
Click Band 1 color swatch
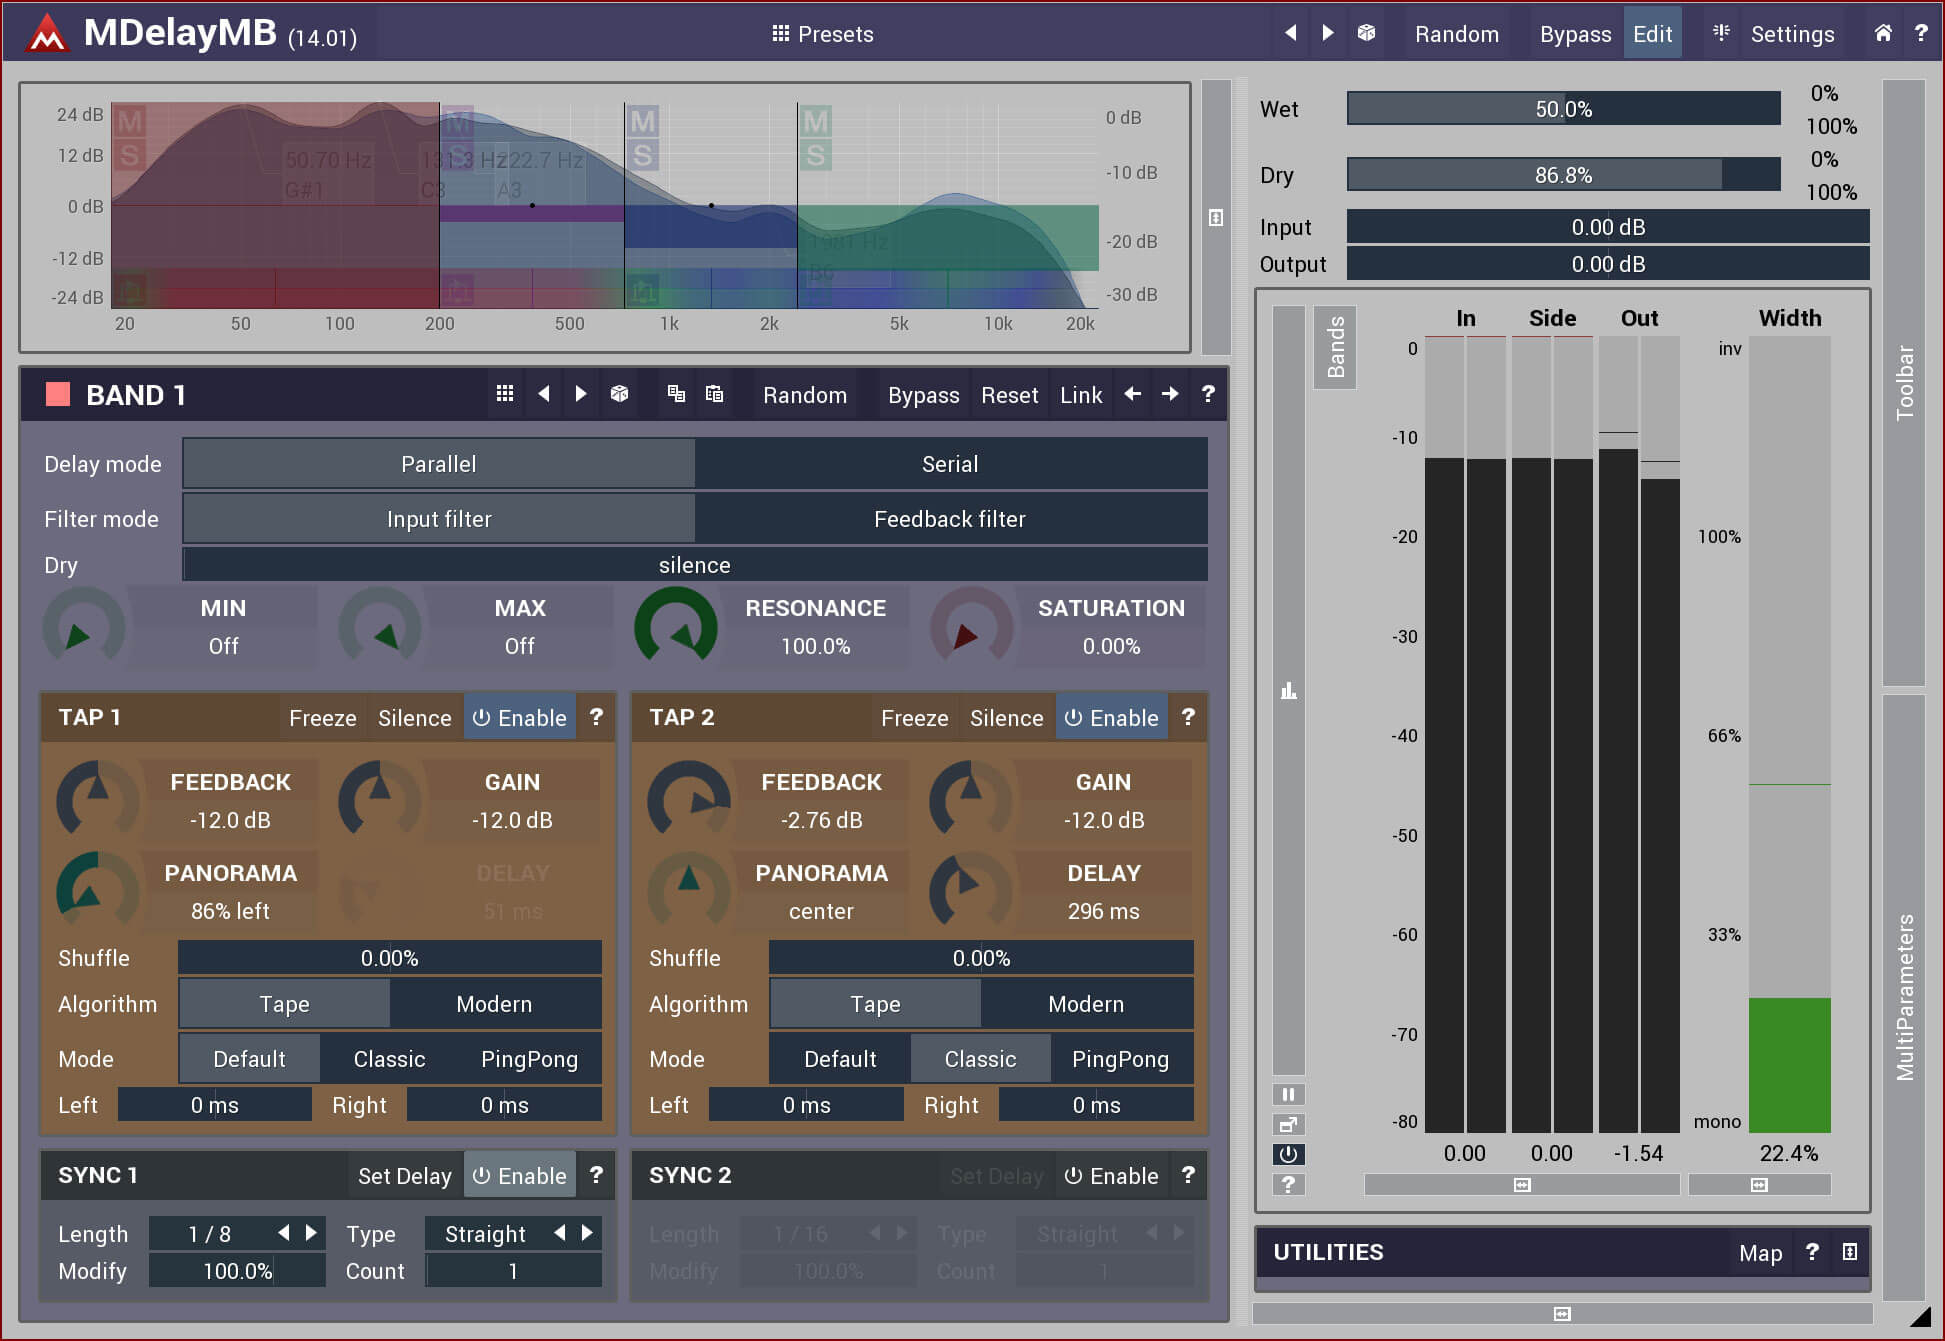pyautogui.click(x=58, y=394)
